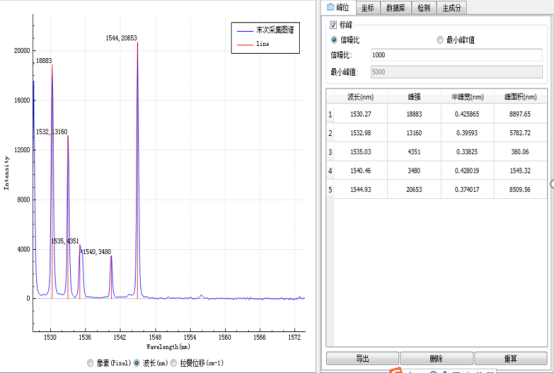Image resolution: width=554 pixels, height=373 pixels.
Task: Click the 峰位 tab icon
Action: (x=330, y=7)
